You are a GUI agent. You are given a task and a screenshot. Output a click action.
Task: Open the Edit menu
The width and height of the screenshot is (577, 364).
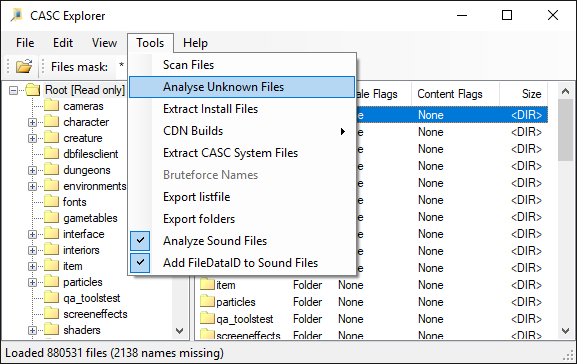[63, 43]
